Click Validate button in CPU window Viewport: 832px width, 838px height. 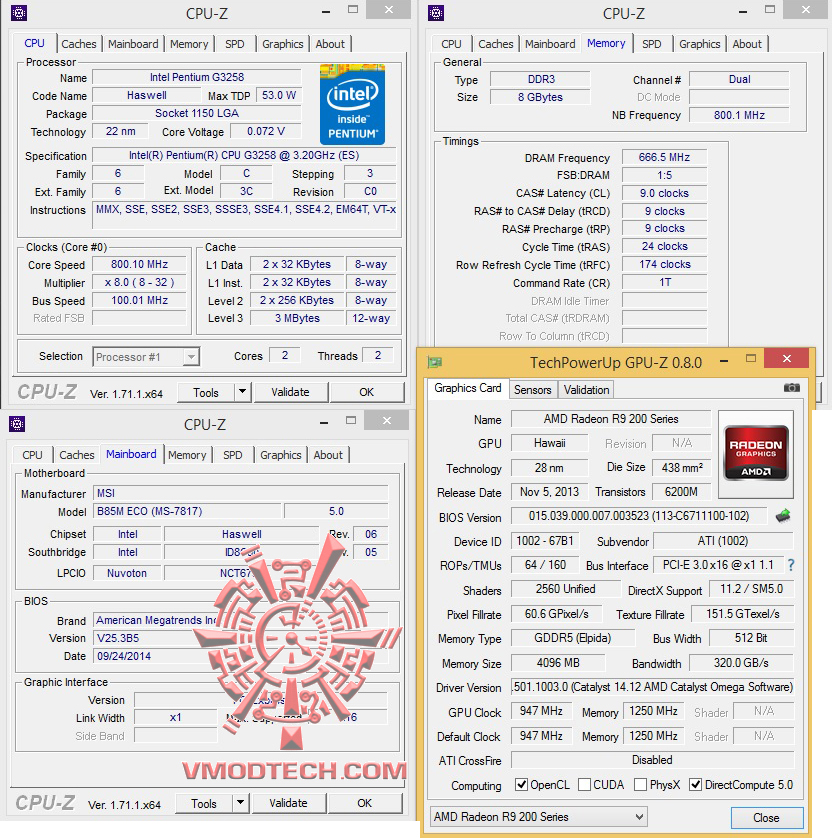290,392
